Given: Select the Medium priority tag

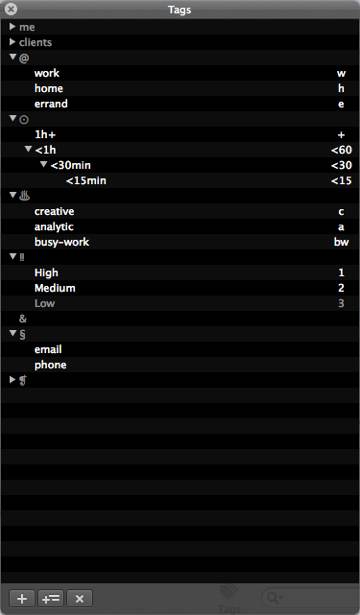Looking at the screenshot, I should point(55,288).
